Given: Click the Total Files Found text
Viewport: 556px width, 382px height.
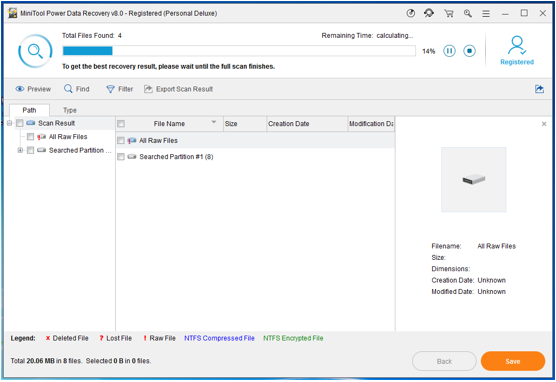Looking at the screenshot, I should coord(92,35).
